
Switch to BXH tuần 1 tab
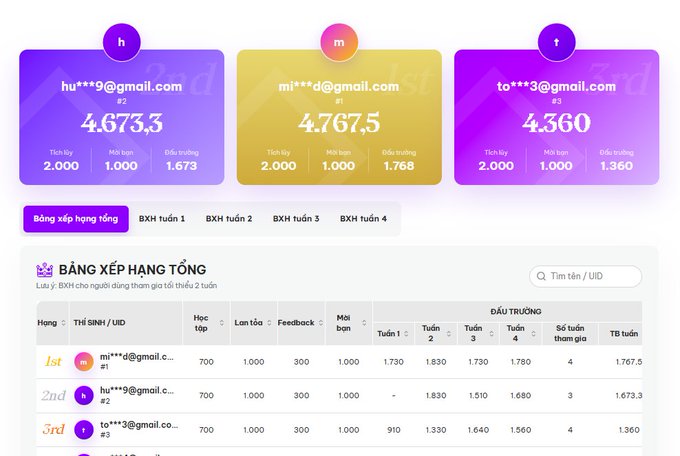[x=162, y=219]
